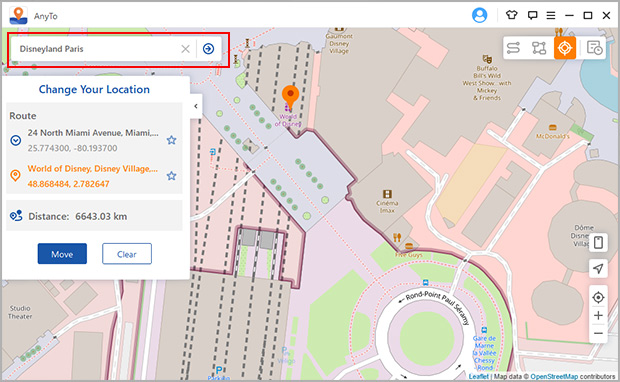This screenshot has height=382, width=620.
Task: Click the Miami start-point circle icon
Action: [15, 140]
